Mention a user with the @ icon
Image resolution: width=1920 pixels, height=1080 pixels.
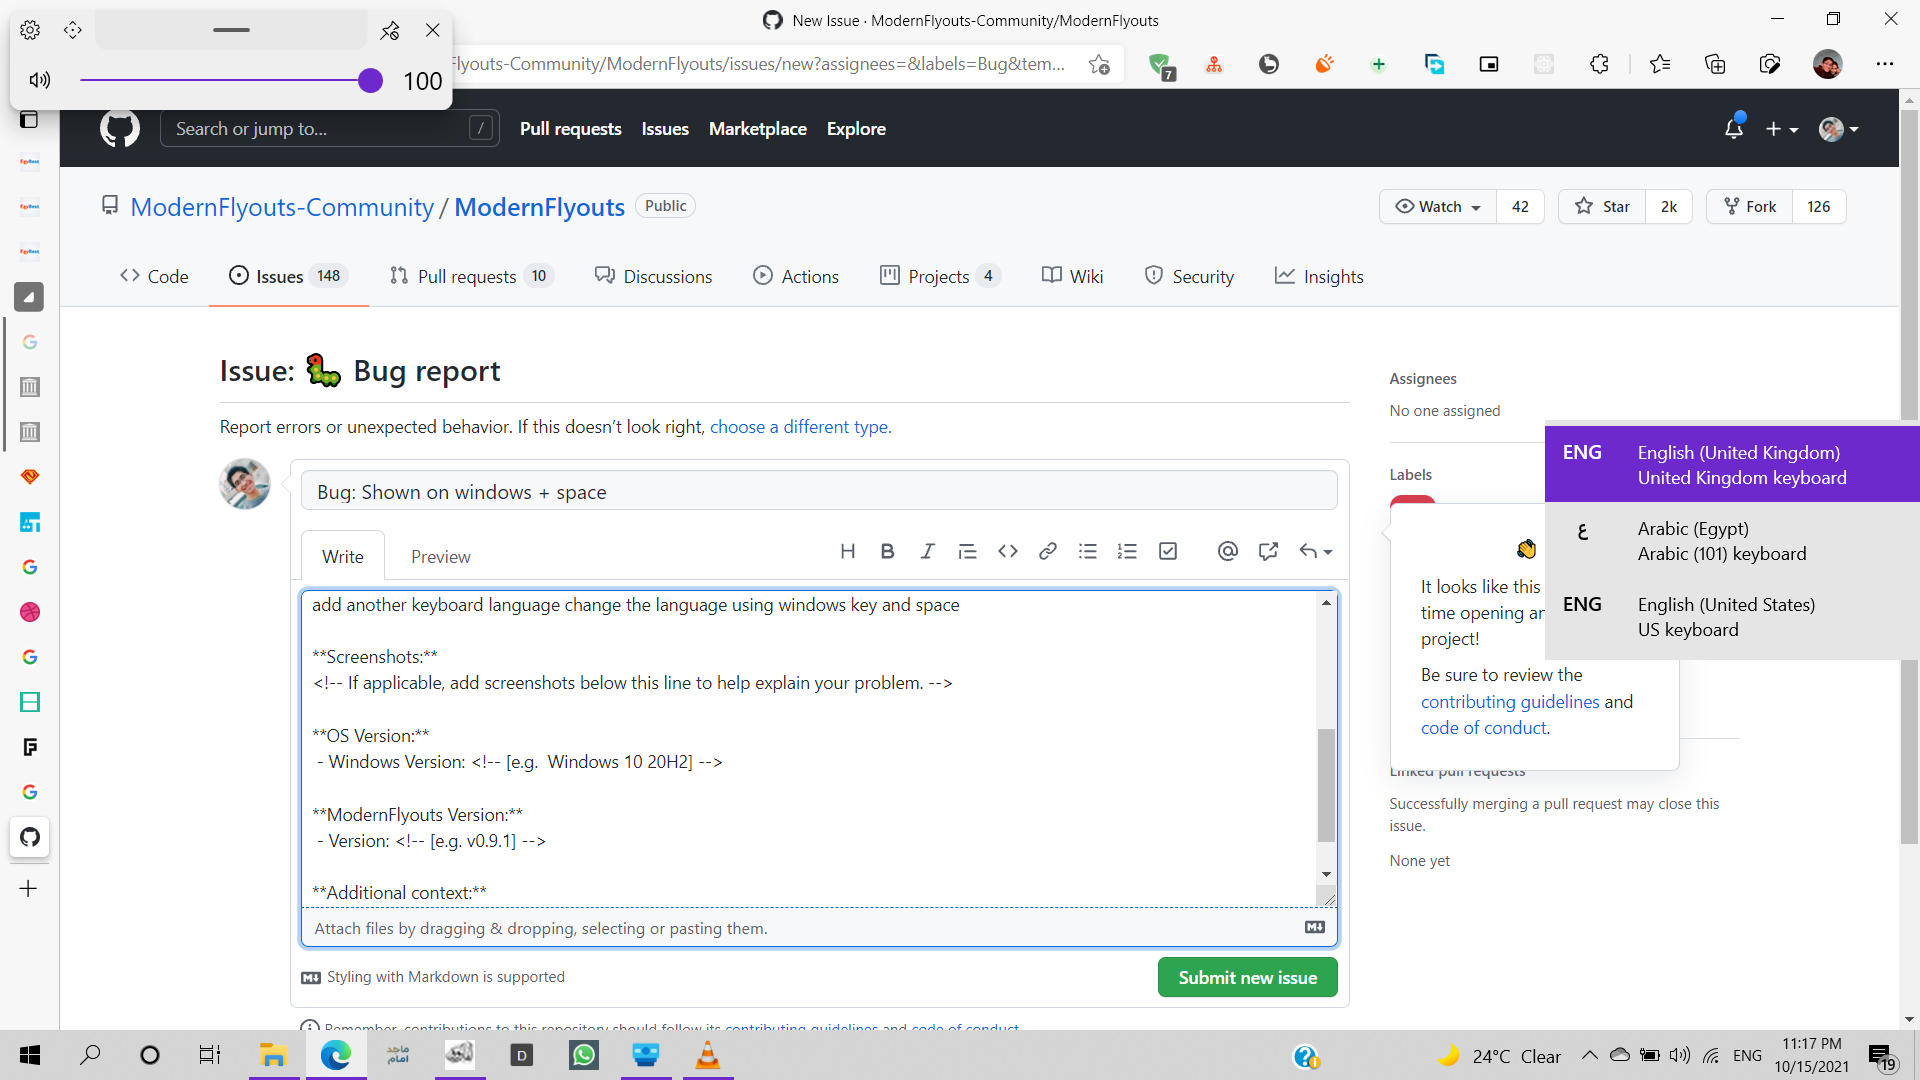click(1227, 551)
